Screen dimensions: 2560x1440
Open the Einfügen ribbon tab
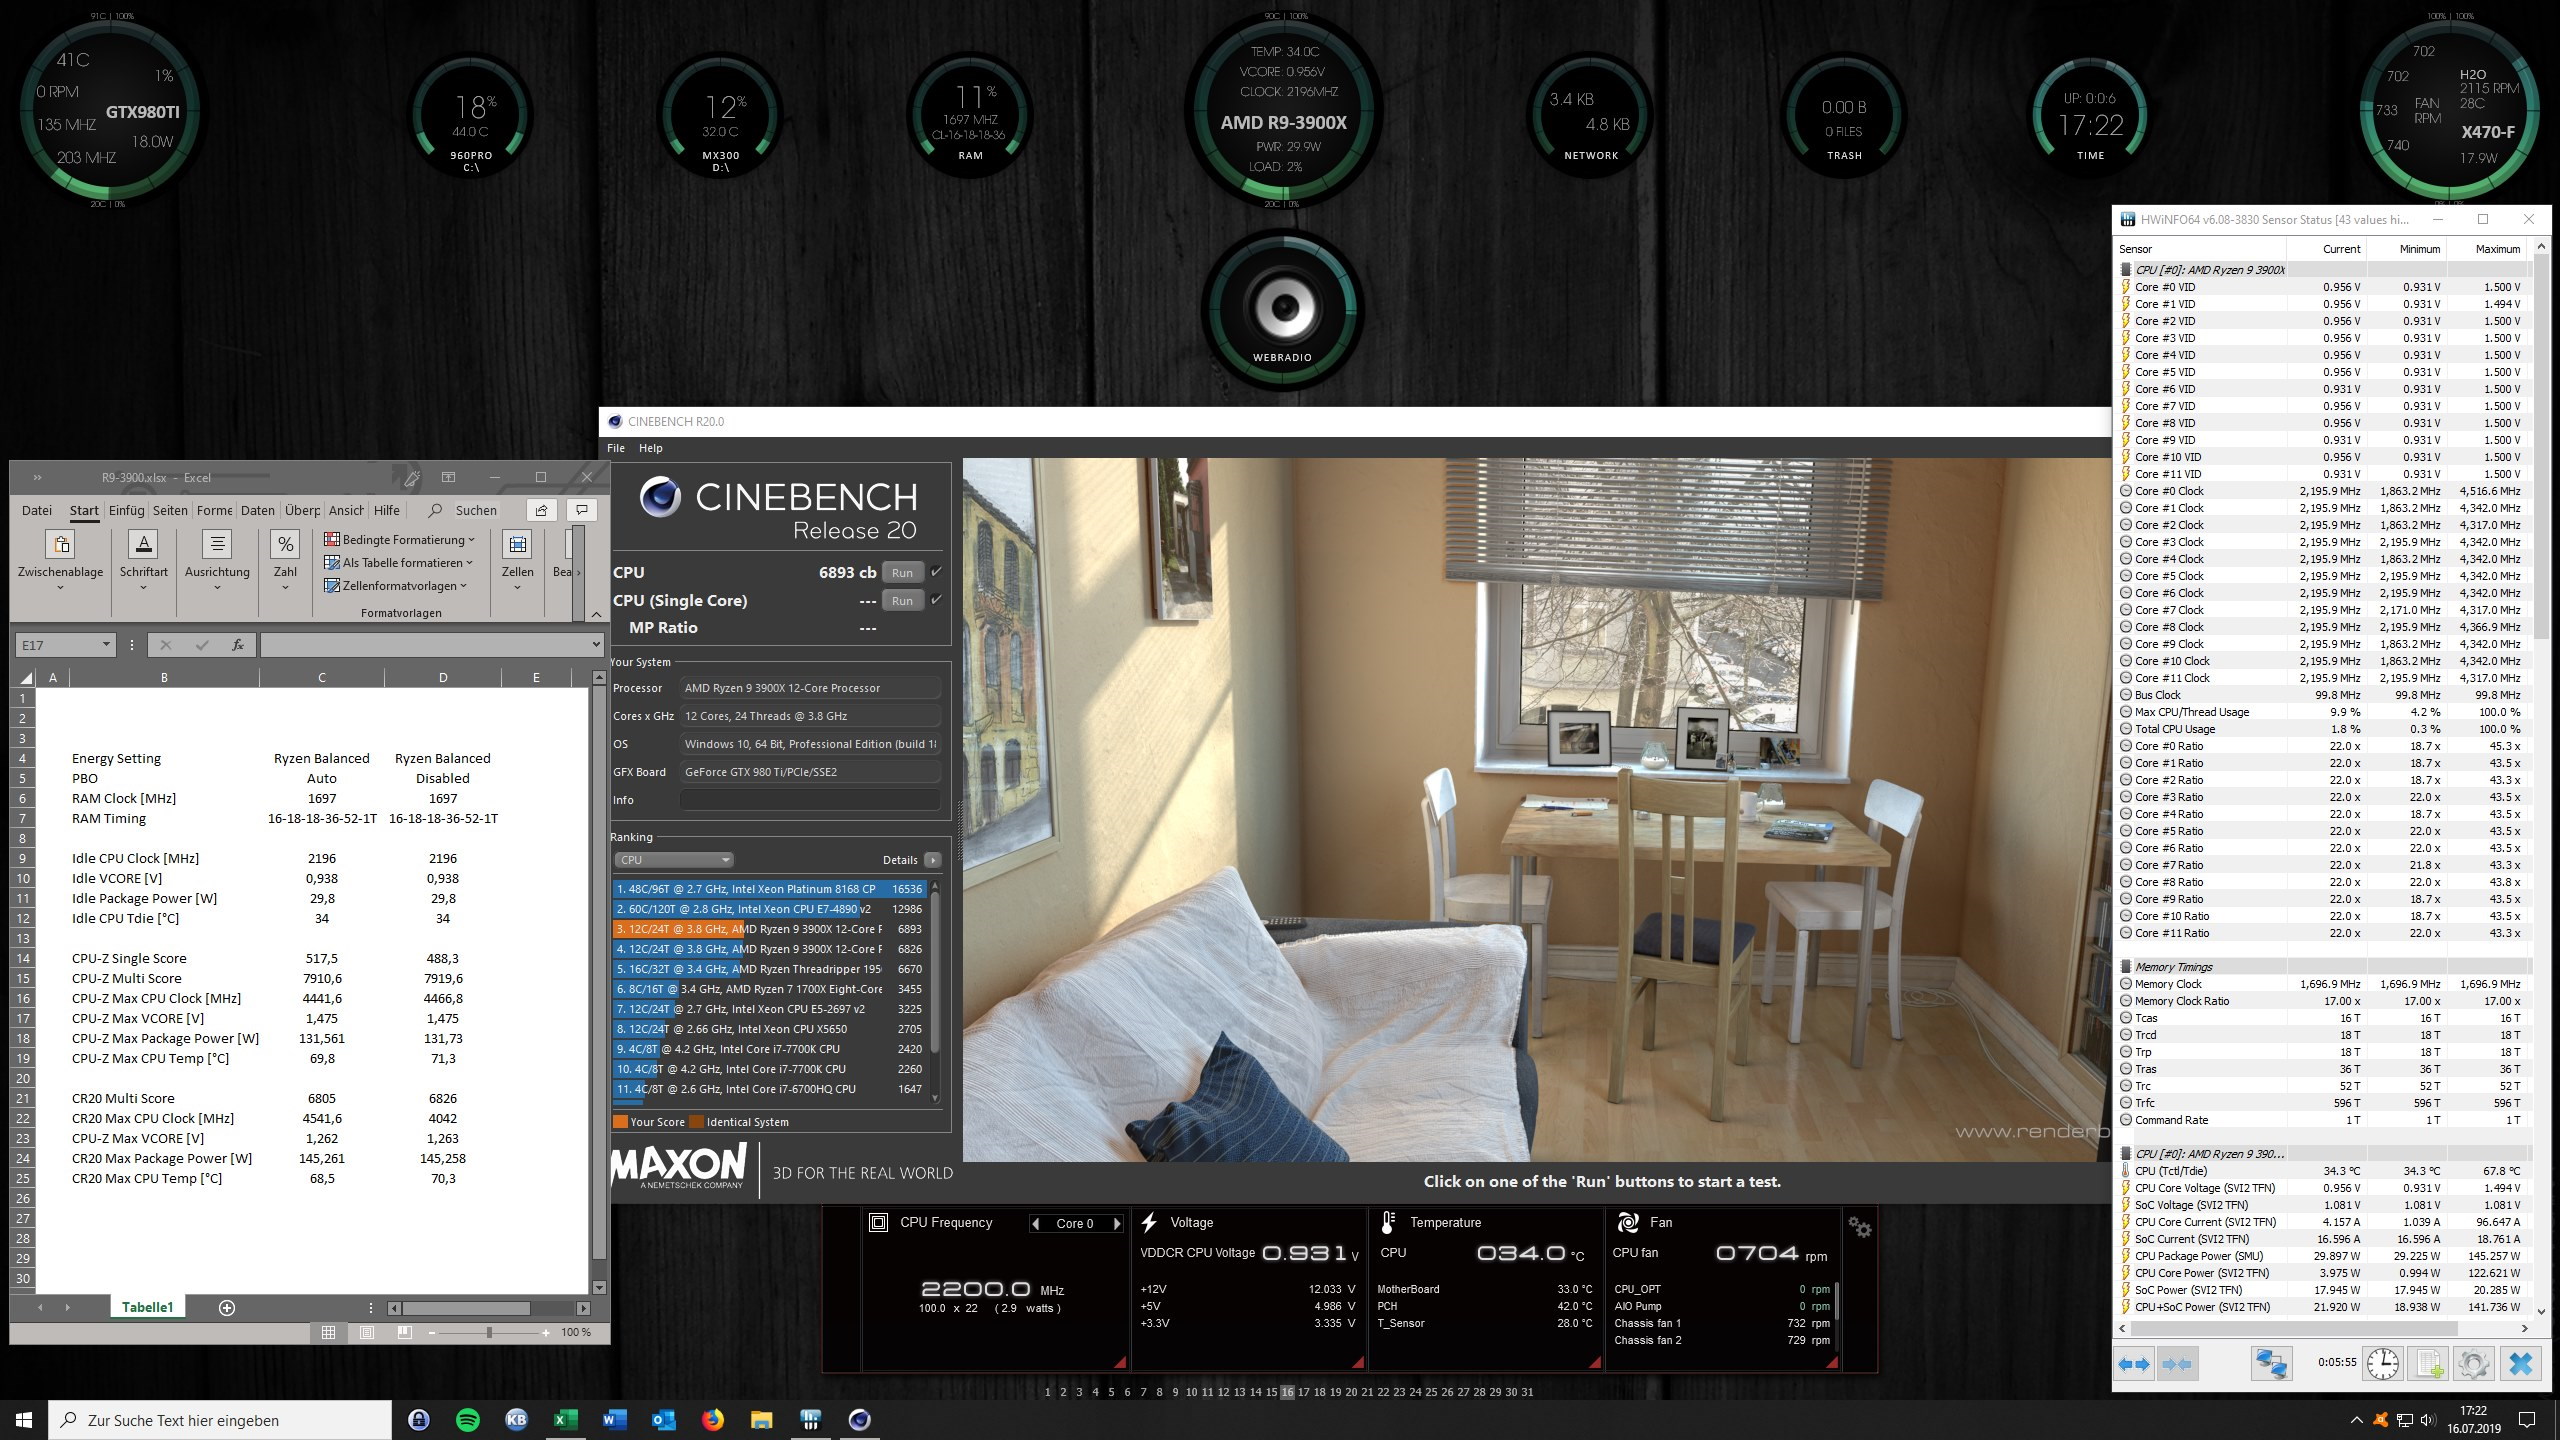[127, 510]
